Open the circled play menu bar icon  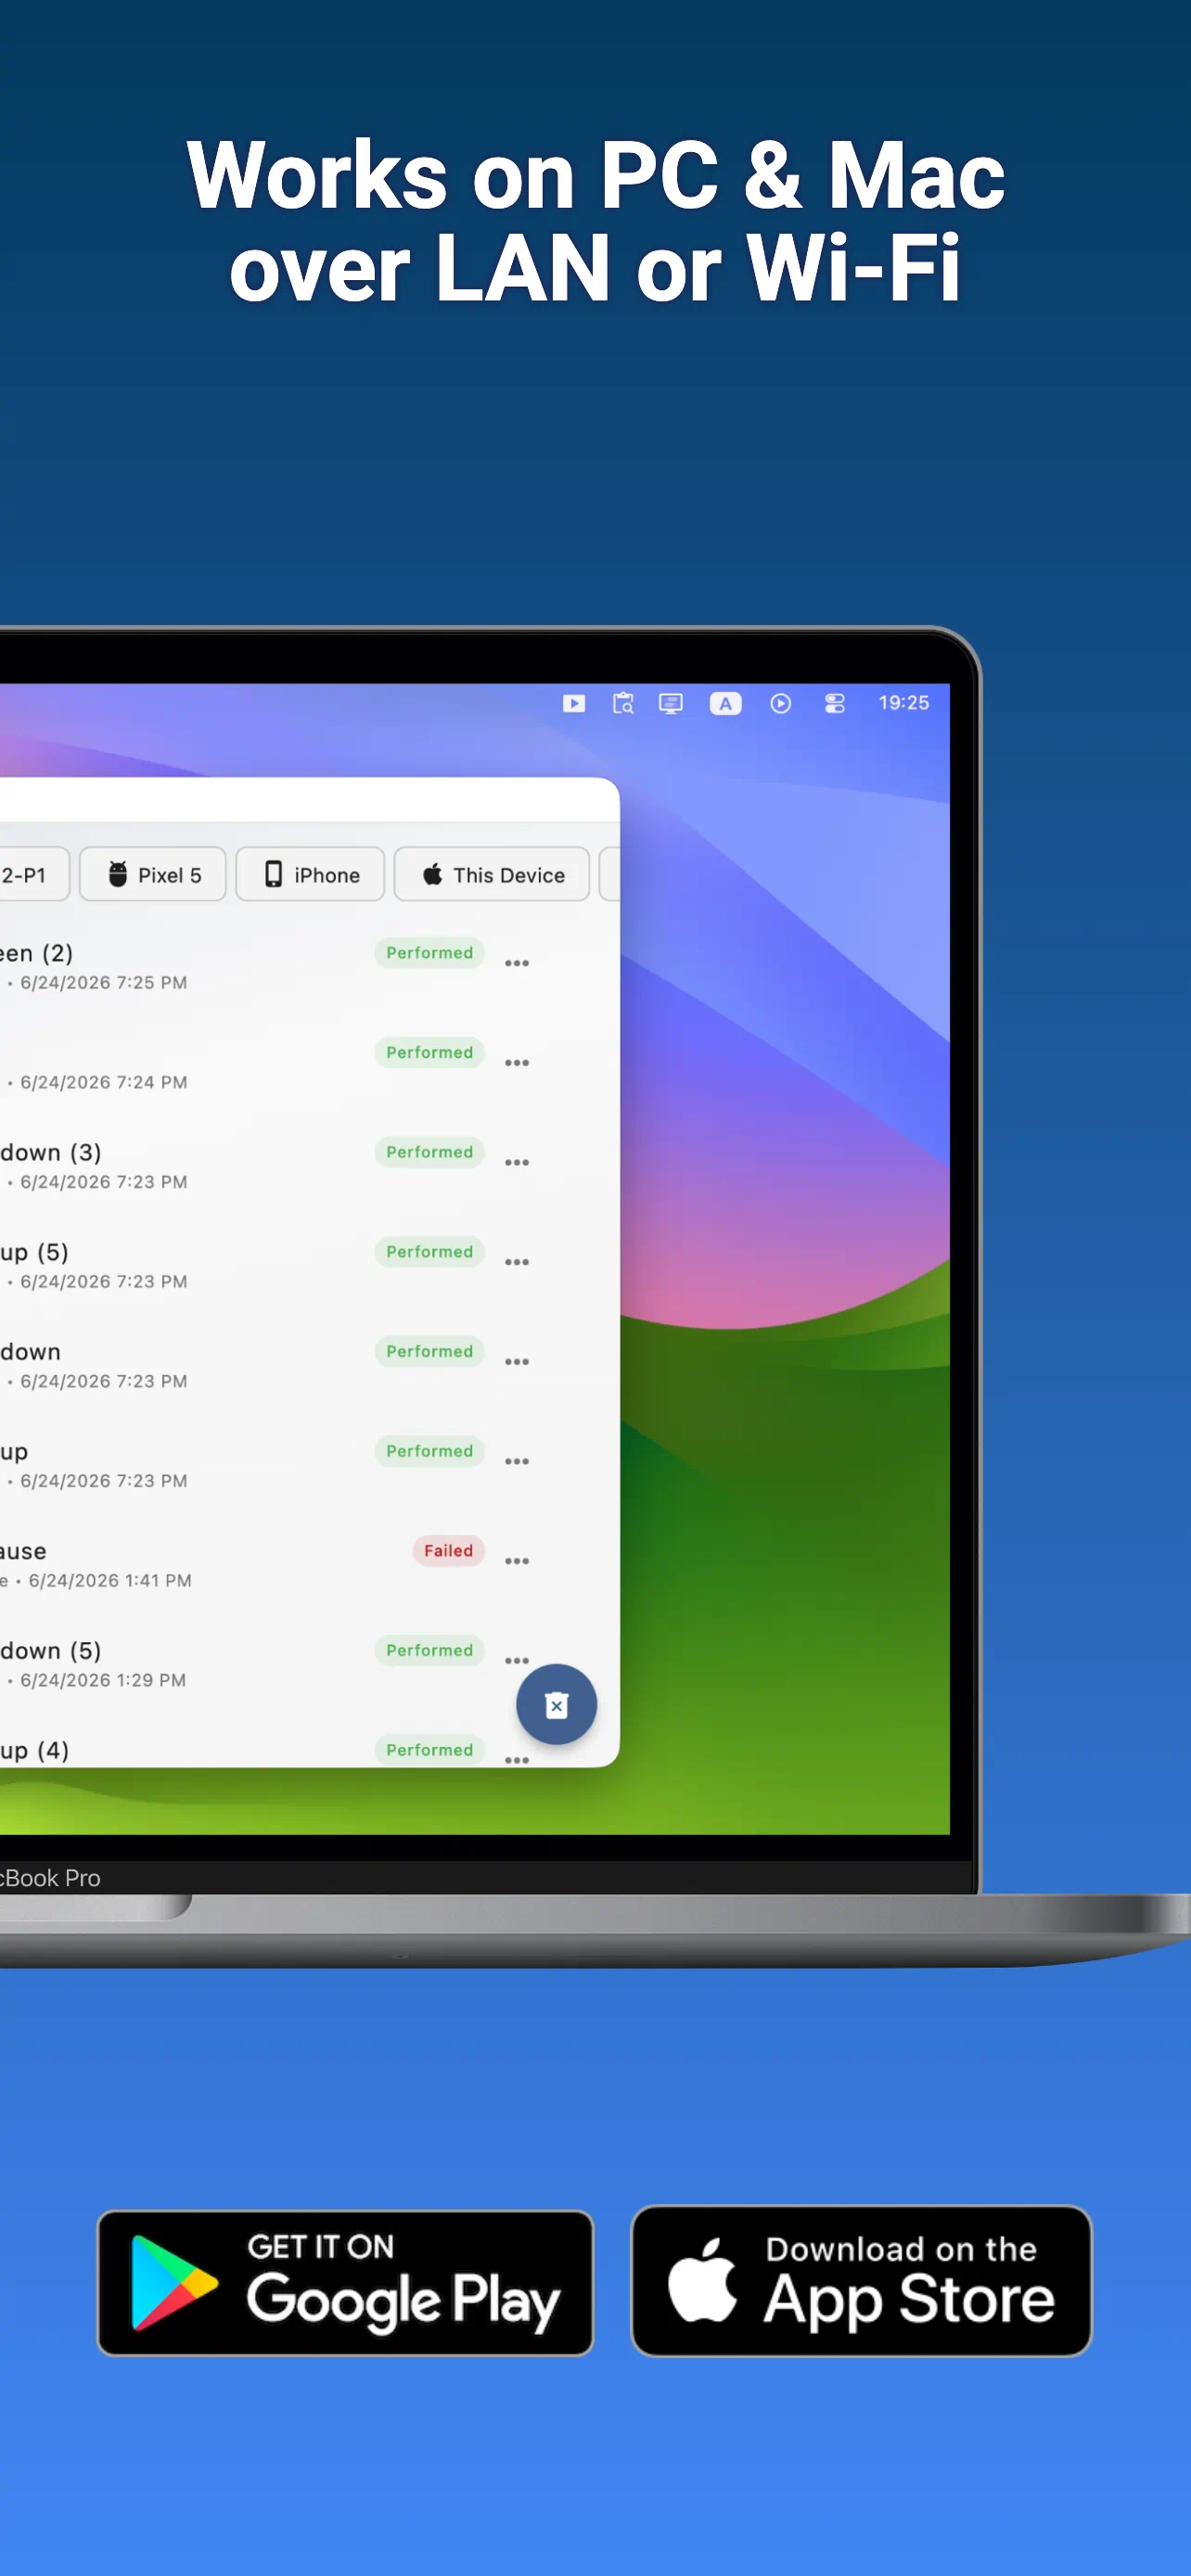pos(781,703)
